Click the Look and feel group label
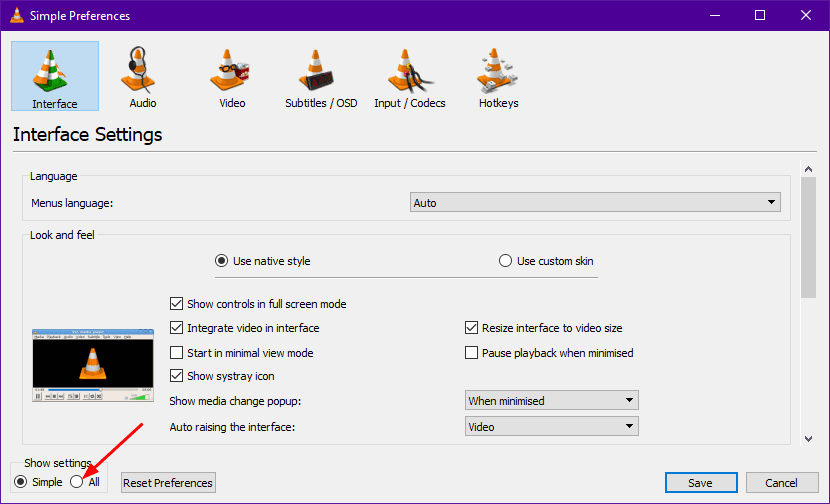This screenshot has height=504, width=830. pyautogui.click(x=62, y=235)
